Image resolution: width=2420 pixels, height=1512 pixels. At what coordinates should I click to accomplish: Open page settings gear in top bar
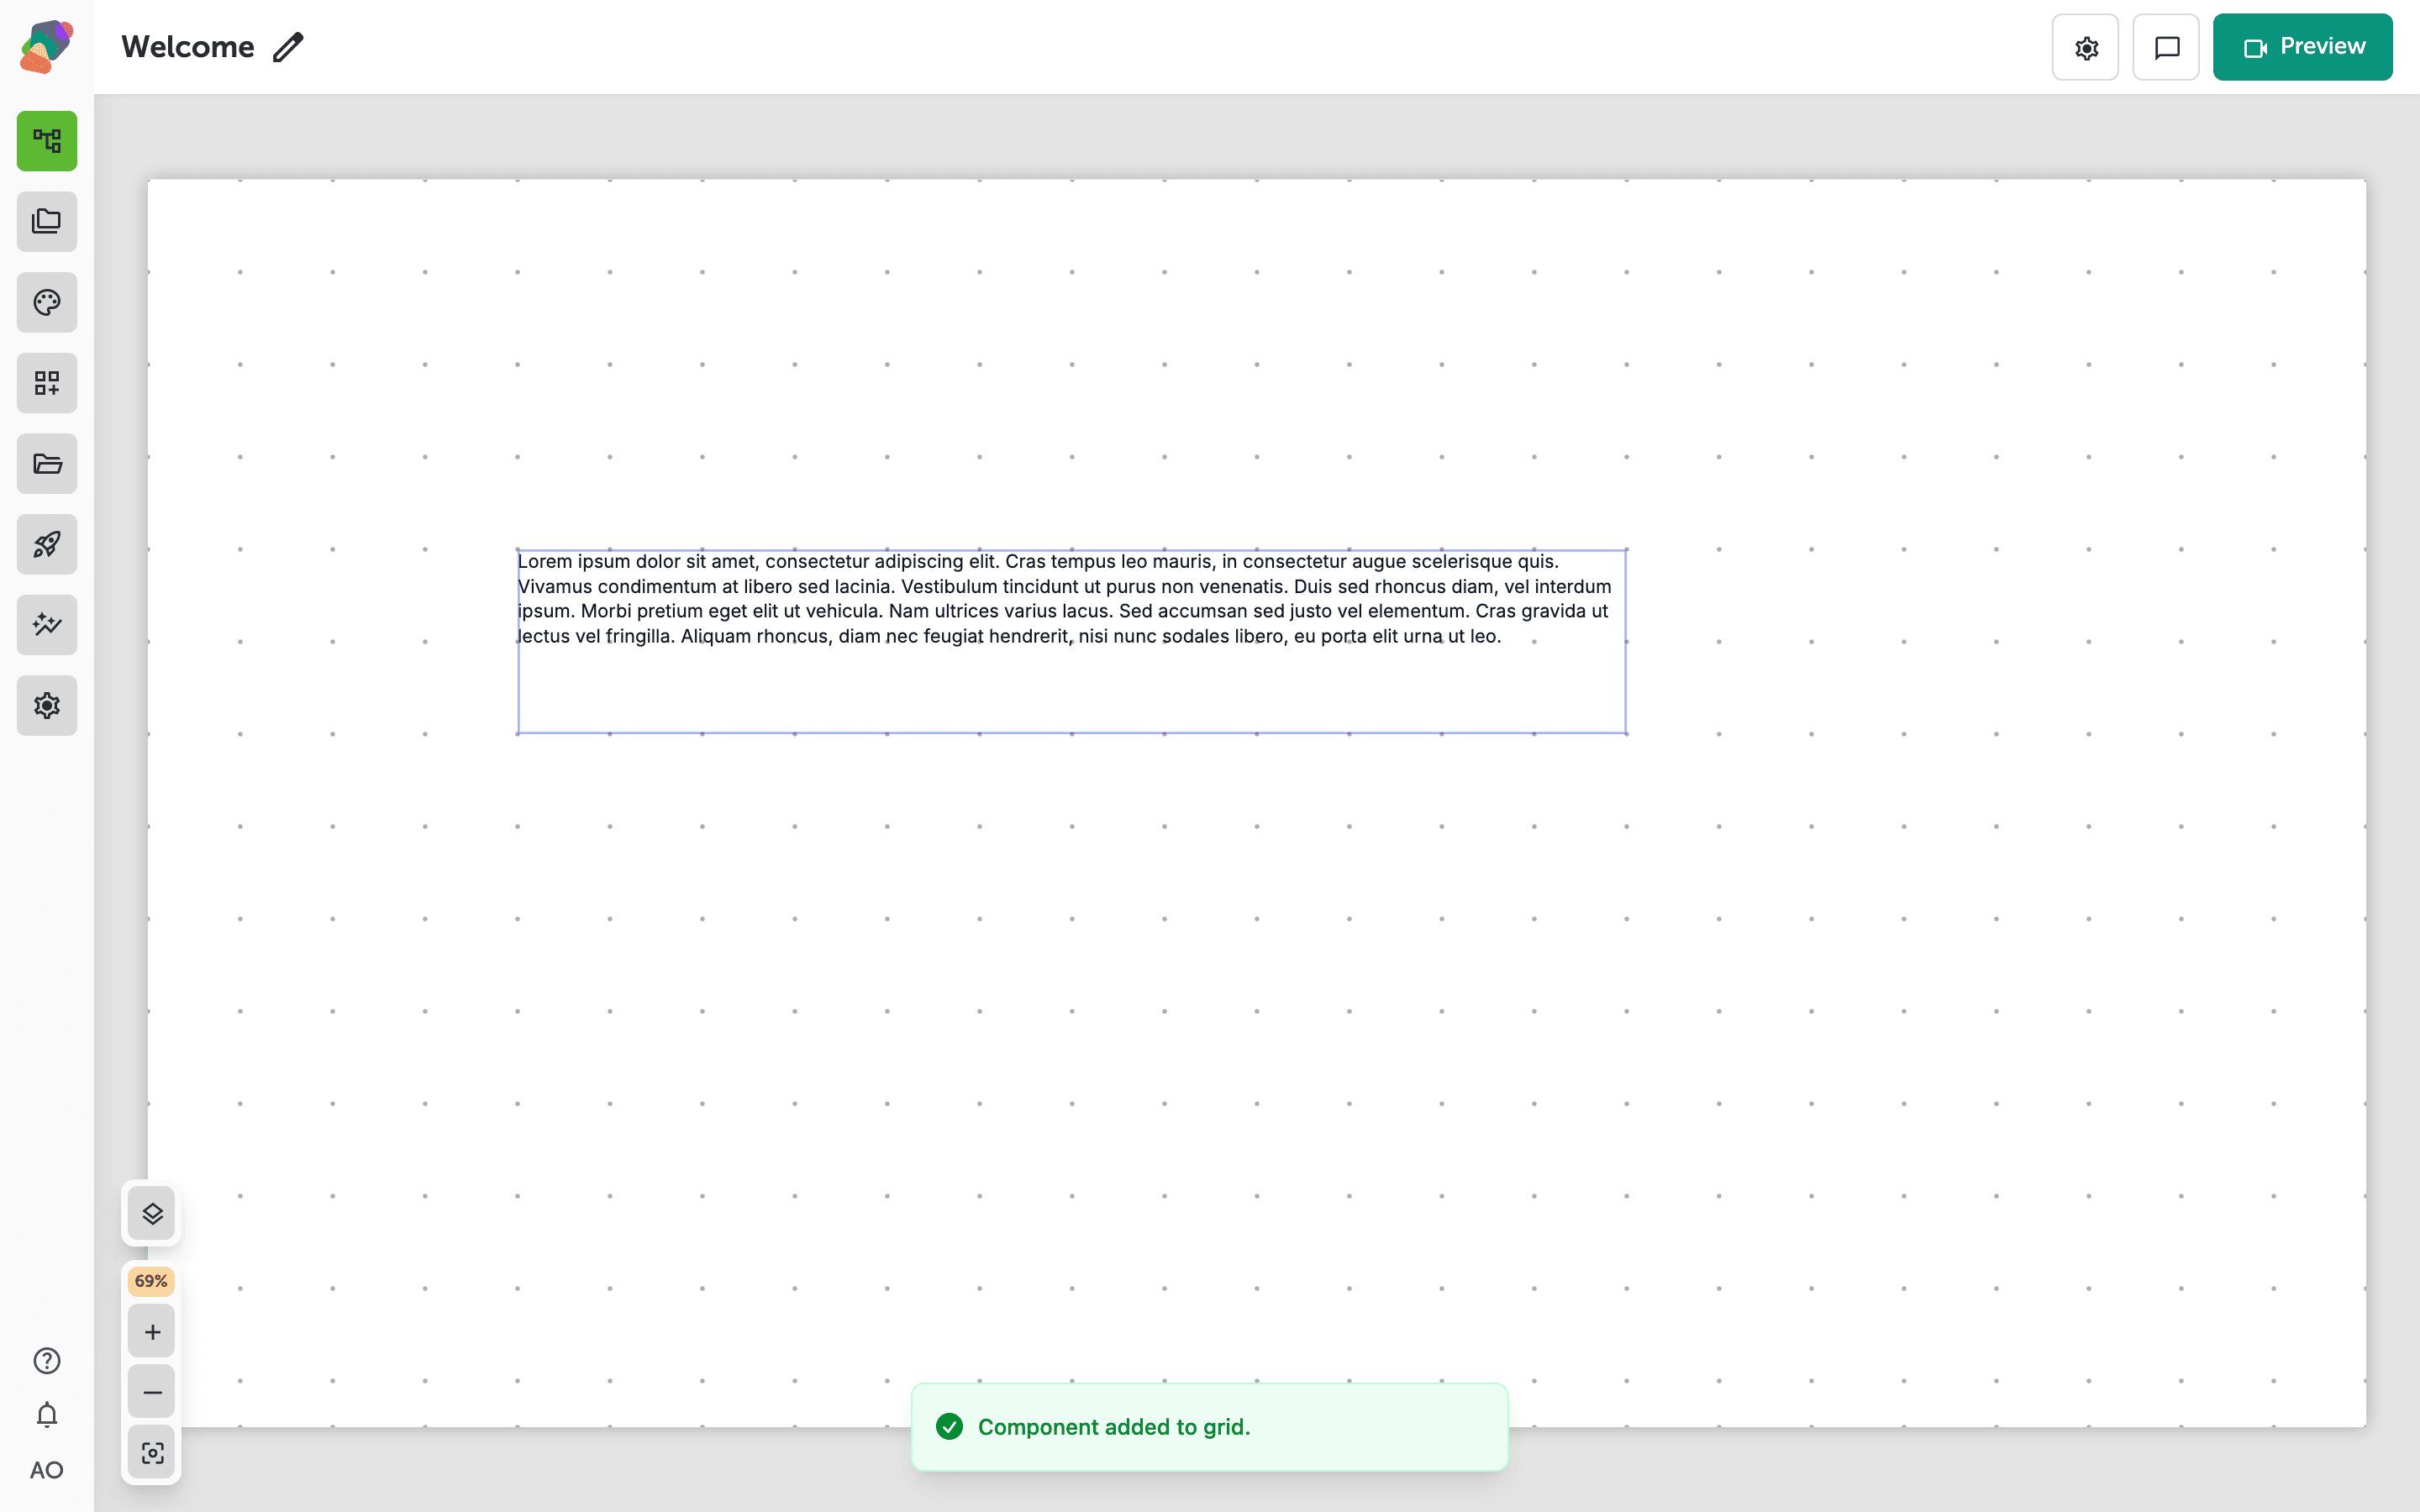point(2085,47)
